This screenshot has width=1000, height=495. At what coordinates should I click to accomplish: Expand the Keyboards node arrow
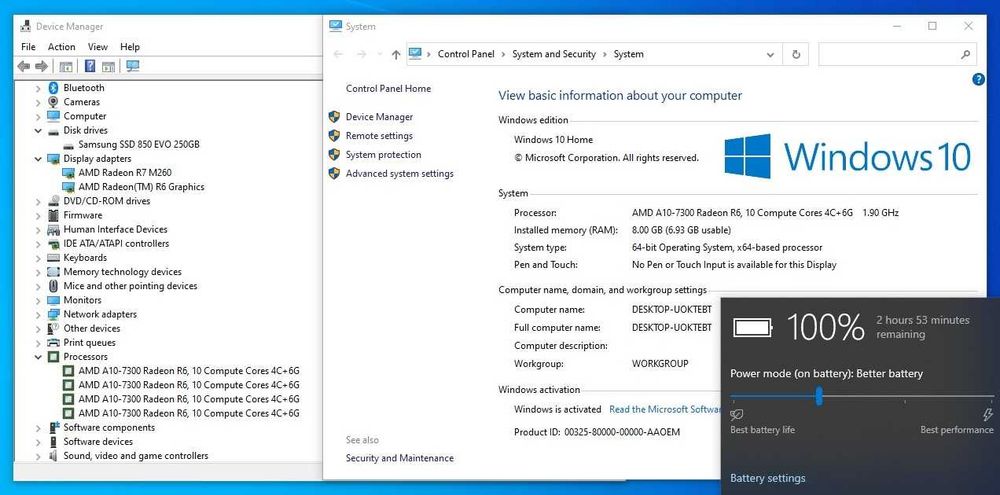pyautogui.click(x=38, y=258)
